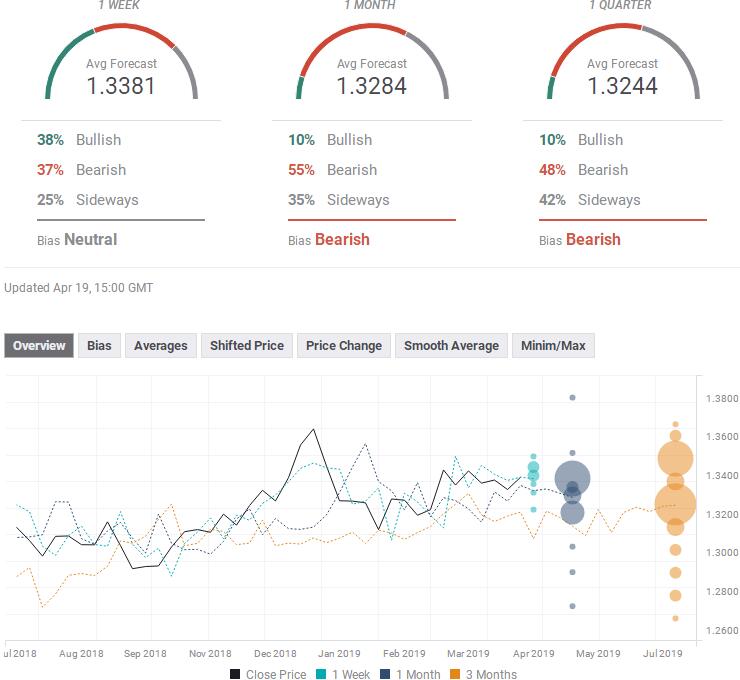
Task: Toggle 3 Months series in legend
Action: pyautogui.click(x=482, y=674)
